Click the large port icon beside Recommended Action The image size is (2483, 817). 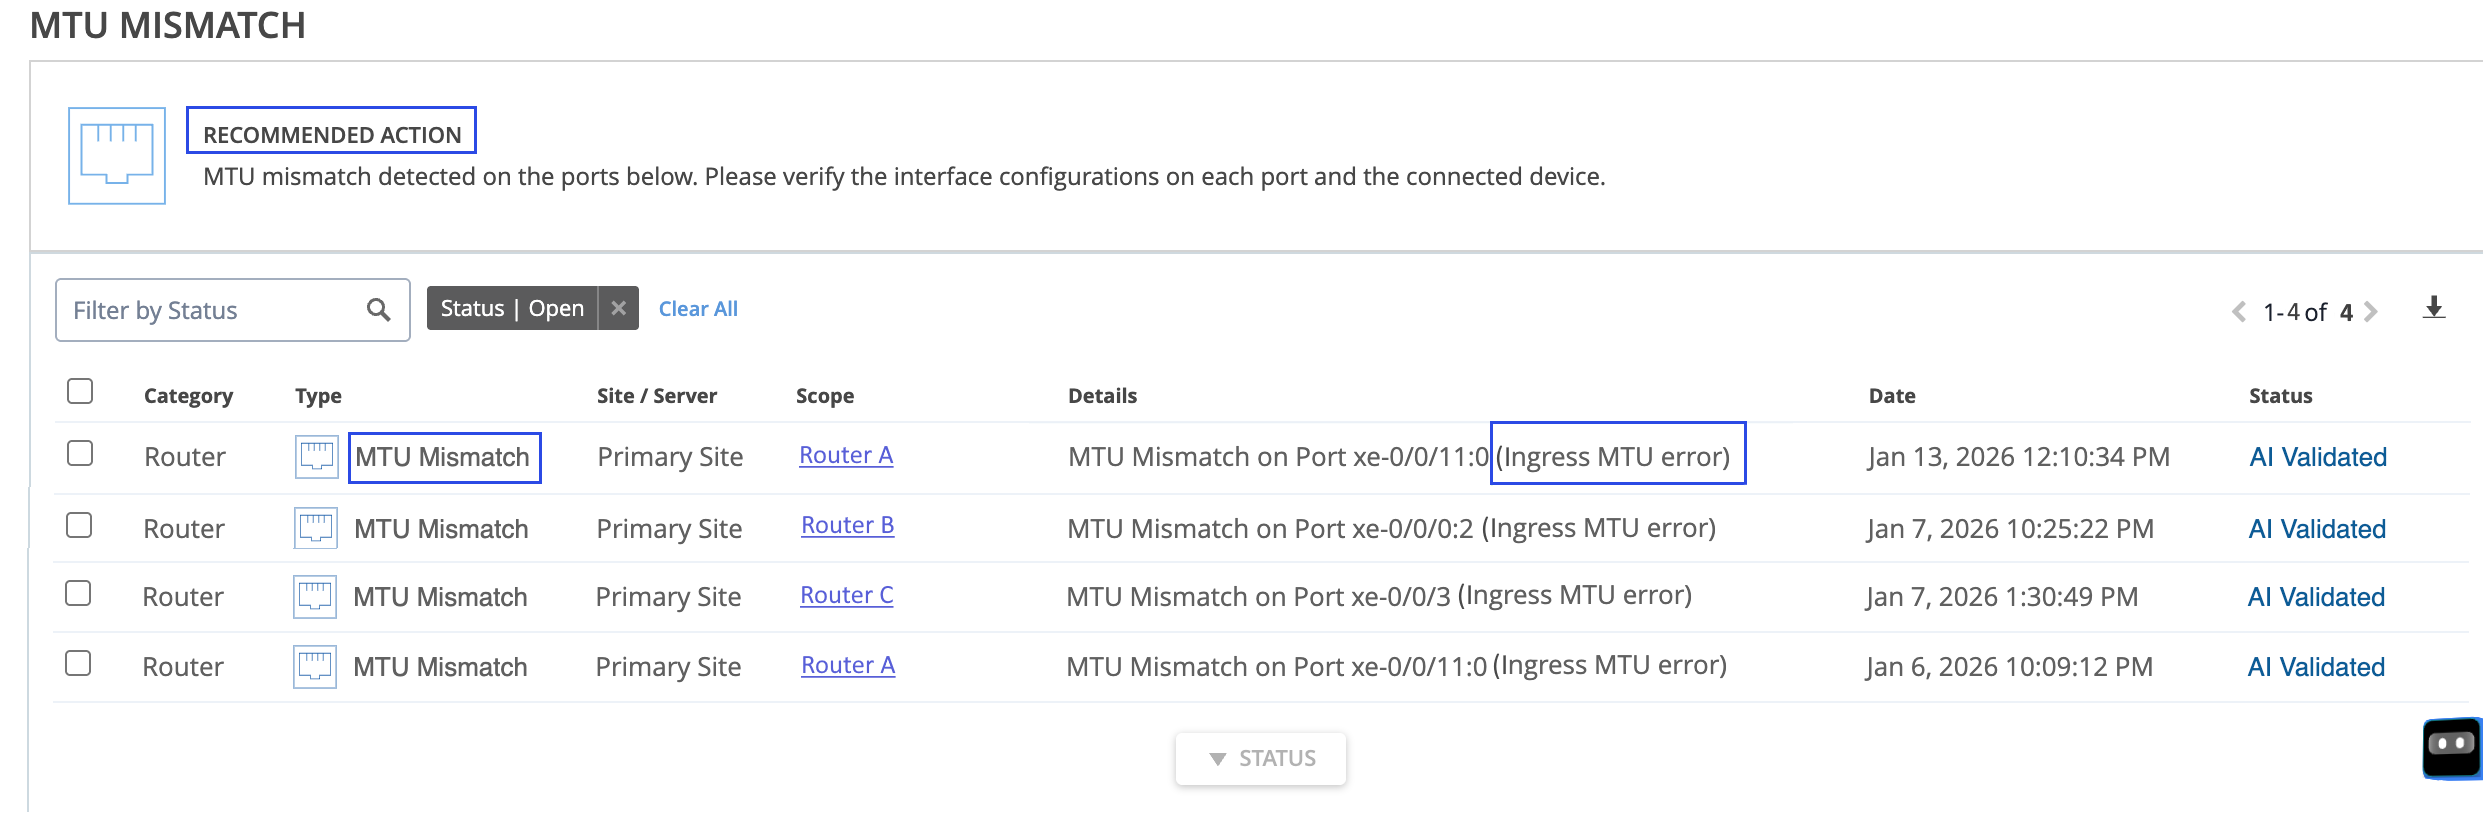point(115,156)
